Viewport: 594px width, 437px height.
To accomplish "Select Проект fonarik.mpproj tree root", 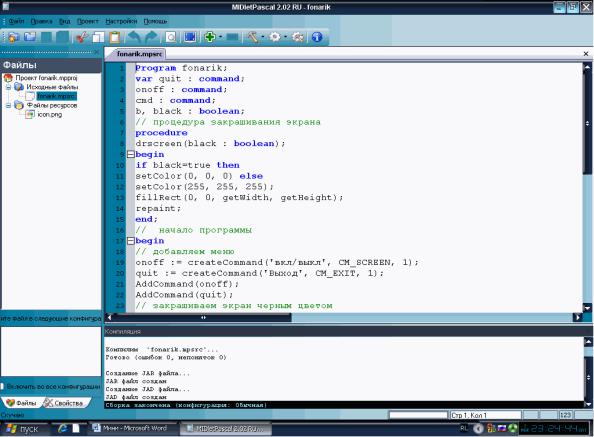I will [46, 78].
